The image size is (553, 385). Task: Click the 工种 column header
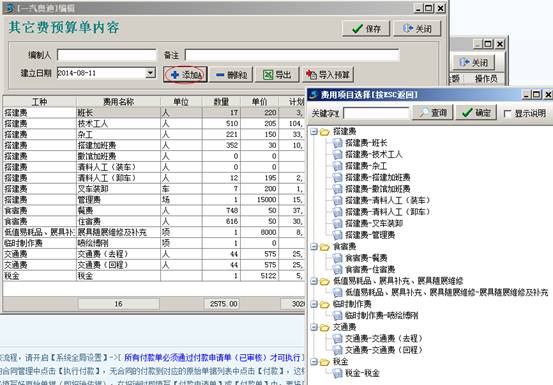[39, 102]
